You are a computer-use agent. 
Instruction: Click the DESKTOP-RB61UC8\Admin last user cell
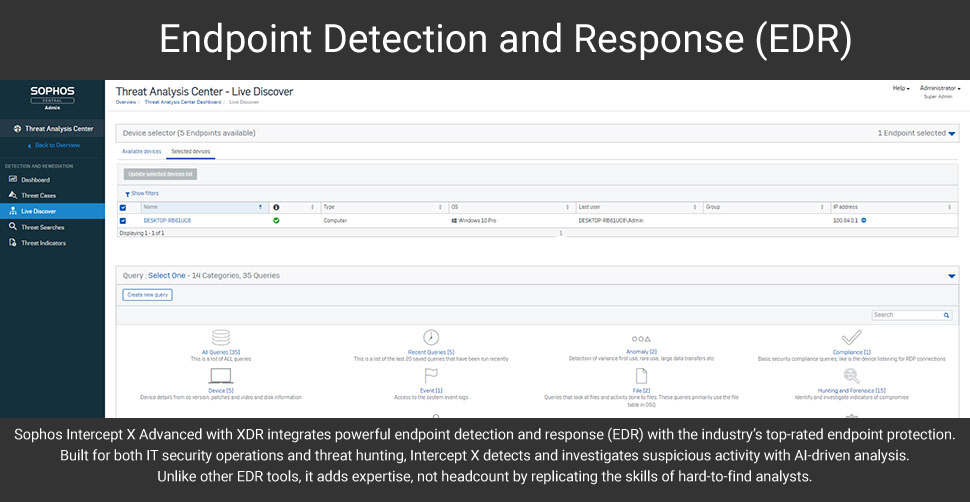click(x=612, y=220)
